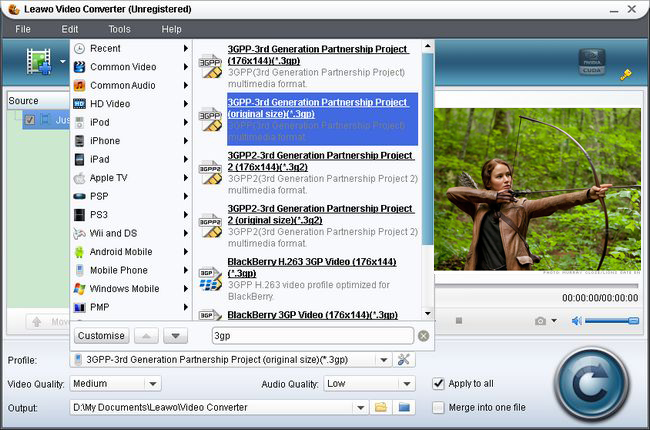
Task: Click the blue output location icon
Action: point(404,407)
